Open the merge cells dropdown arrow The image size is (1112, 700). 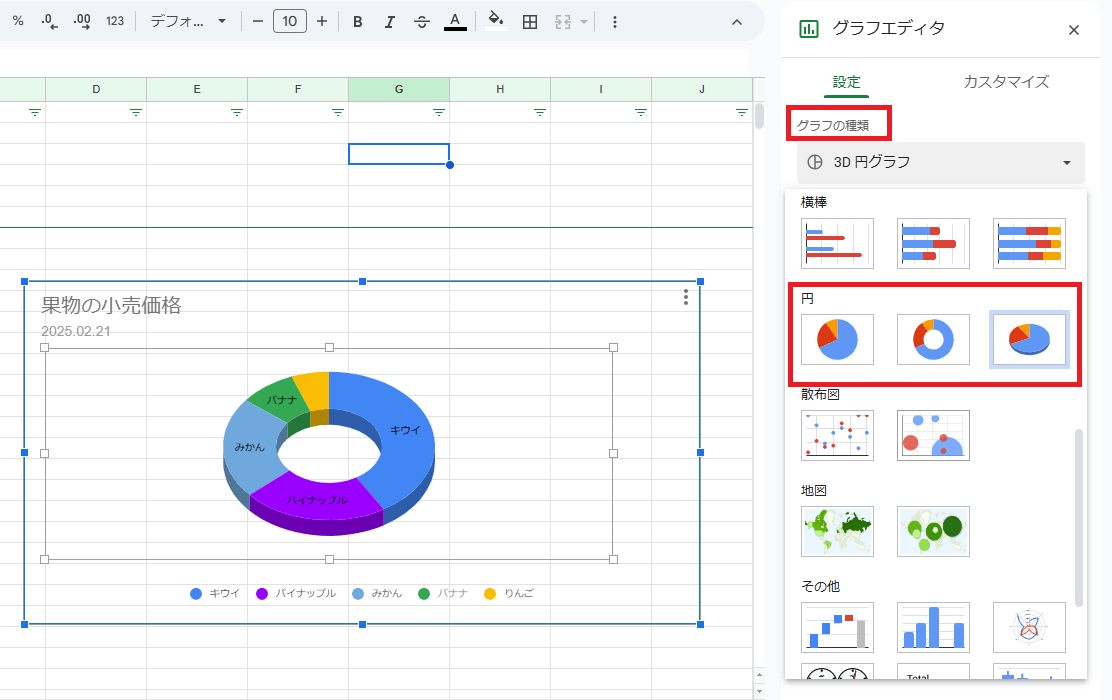tap(584, 22)
